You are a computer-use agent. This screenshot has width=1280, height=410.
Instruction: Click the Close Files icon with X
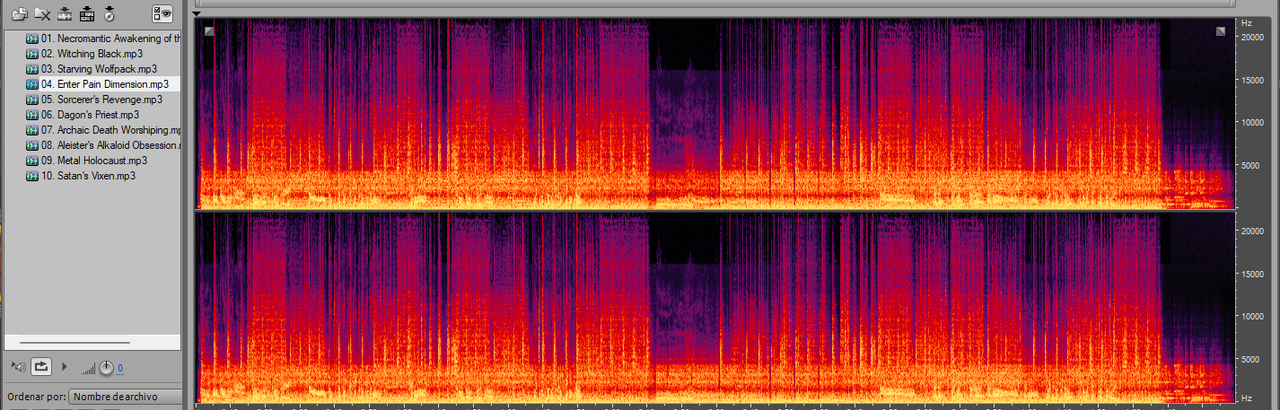click(x=42, y=13)
